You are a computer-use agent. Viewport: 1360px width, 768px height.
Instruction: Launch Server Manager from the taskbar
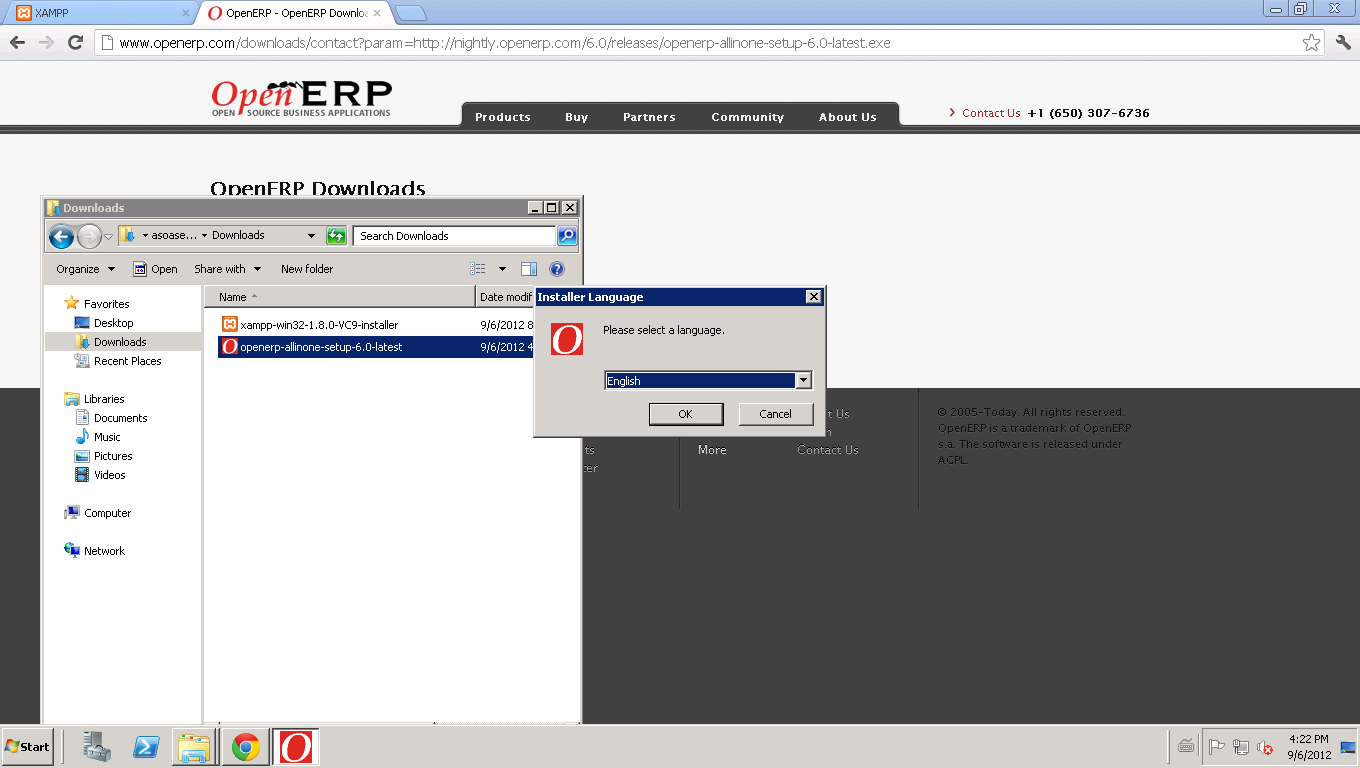coord(97,746)
